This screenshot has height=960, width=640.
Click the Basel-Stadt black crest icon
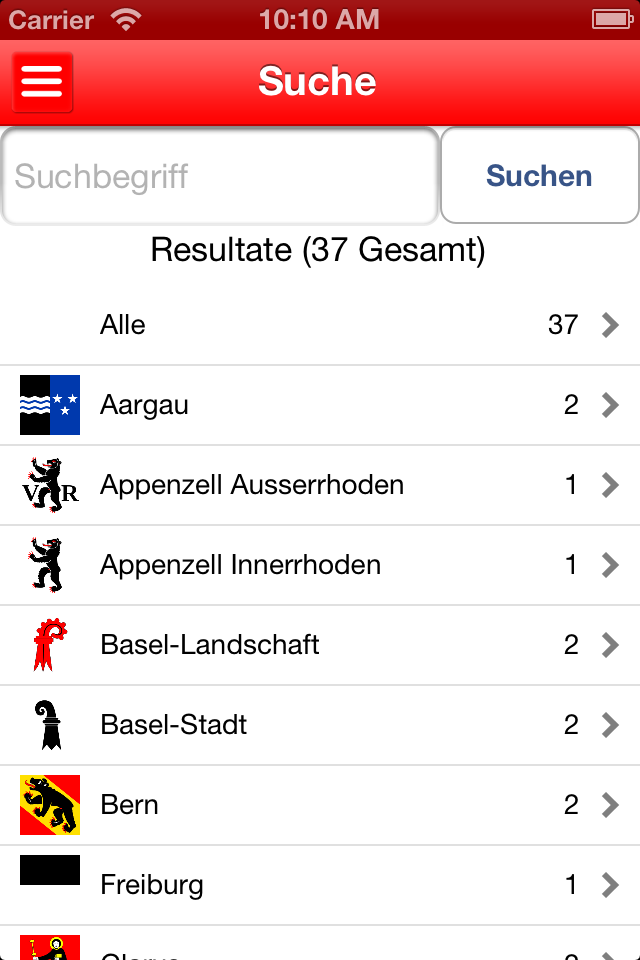tap(49, 724)
